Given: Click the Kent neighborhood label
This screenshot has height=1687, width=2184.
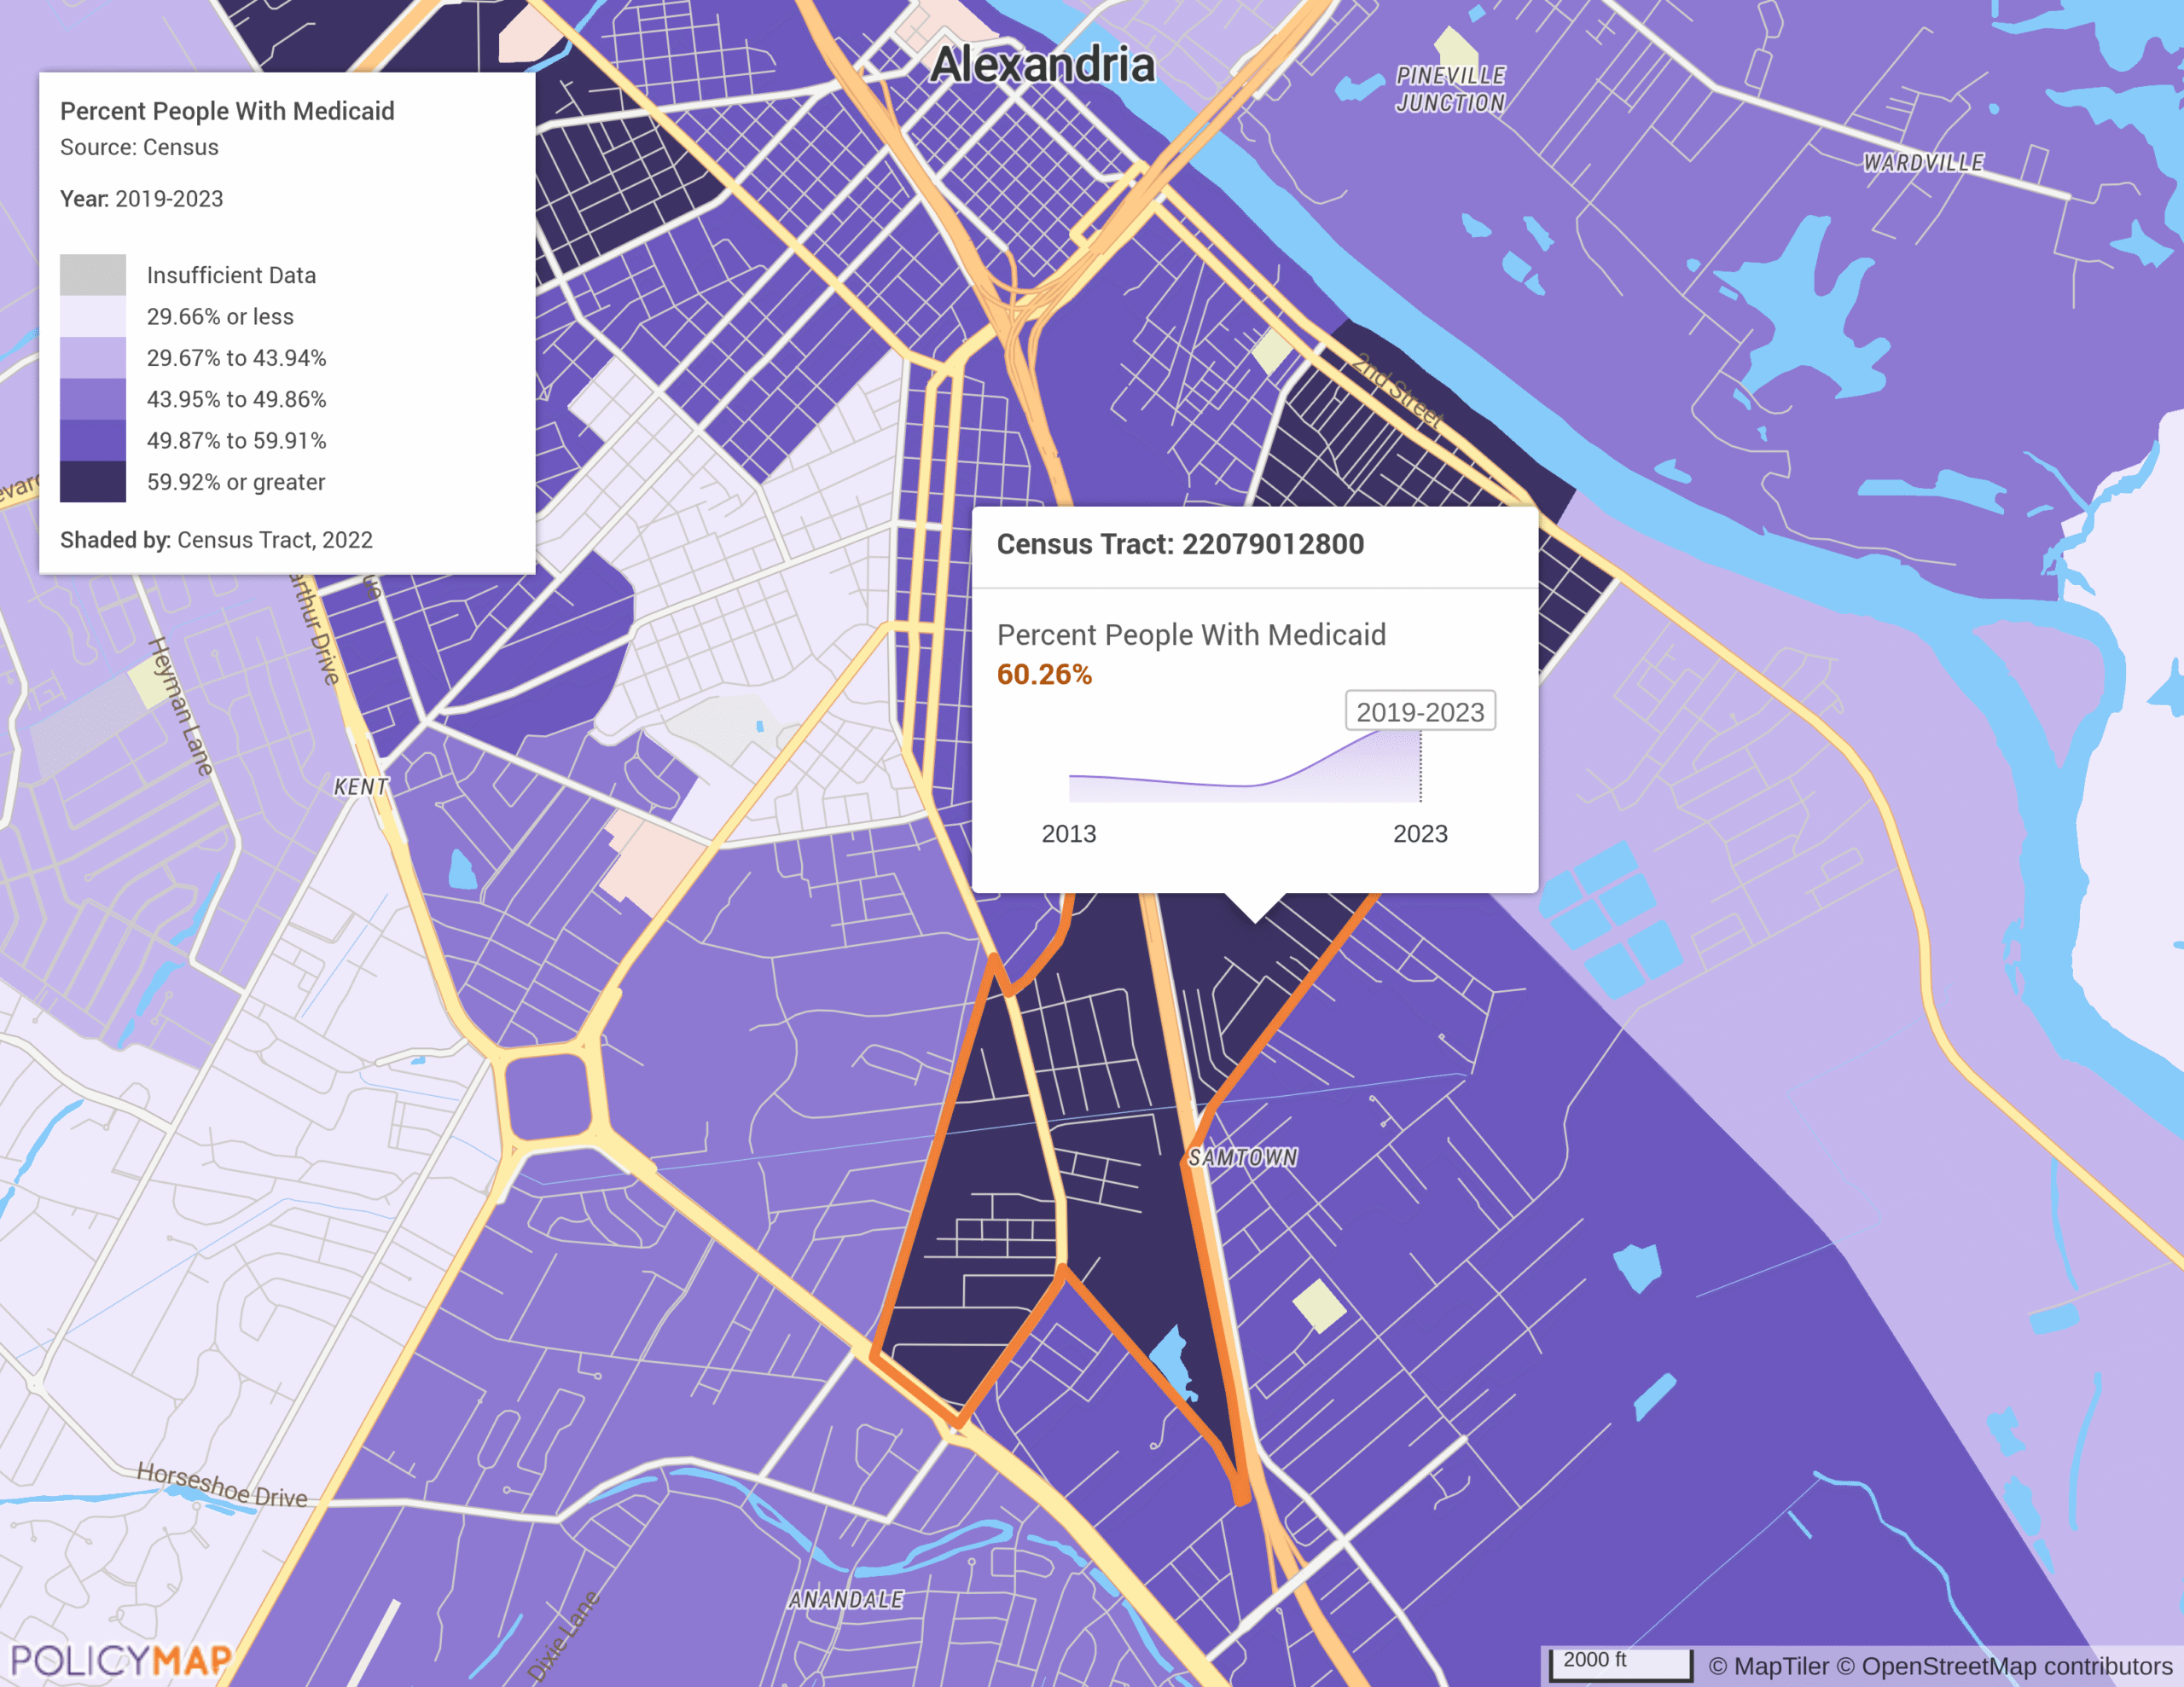Looking at the screenshot, I should 360,787.
